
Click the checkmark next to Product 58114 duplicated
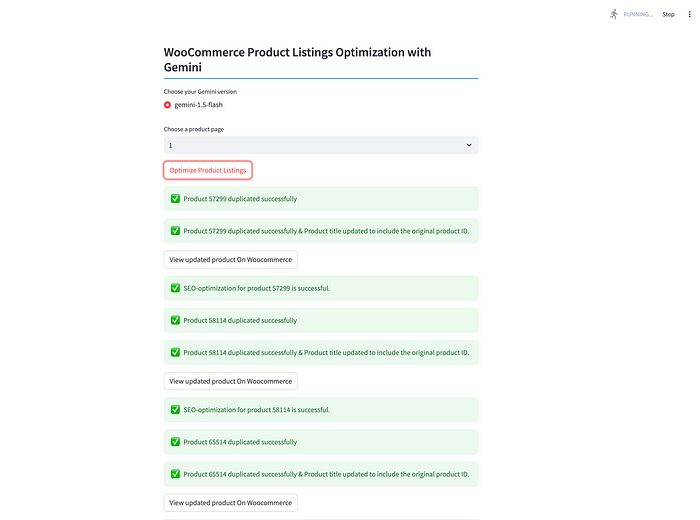[175, 320]
